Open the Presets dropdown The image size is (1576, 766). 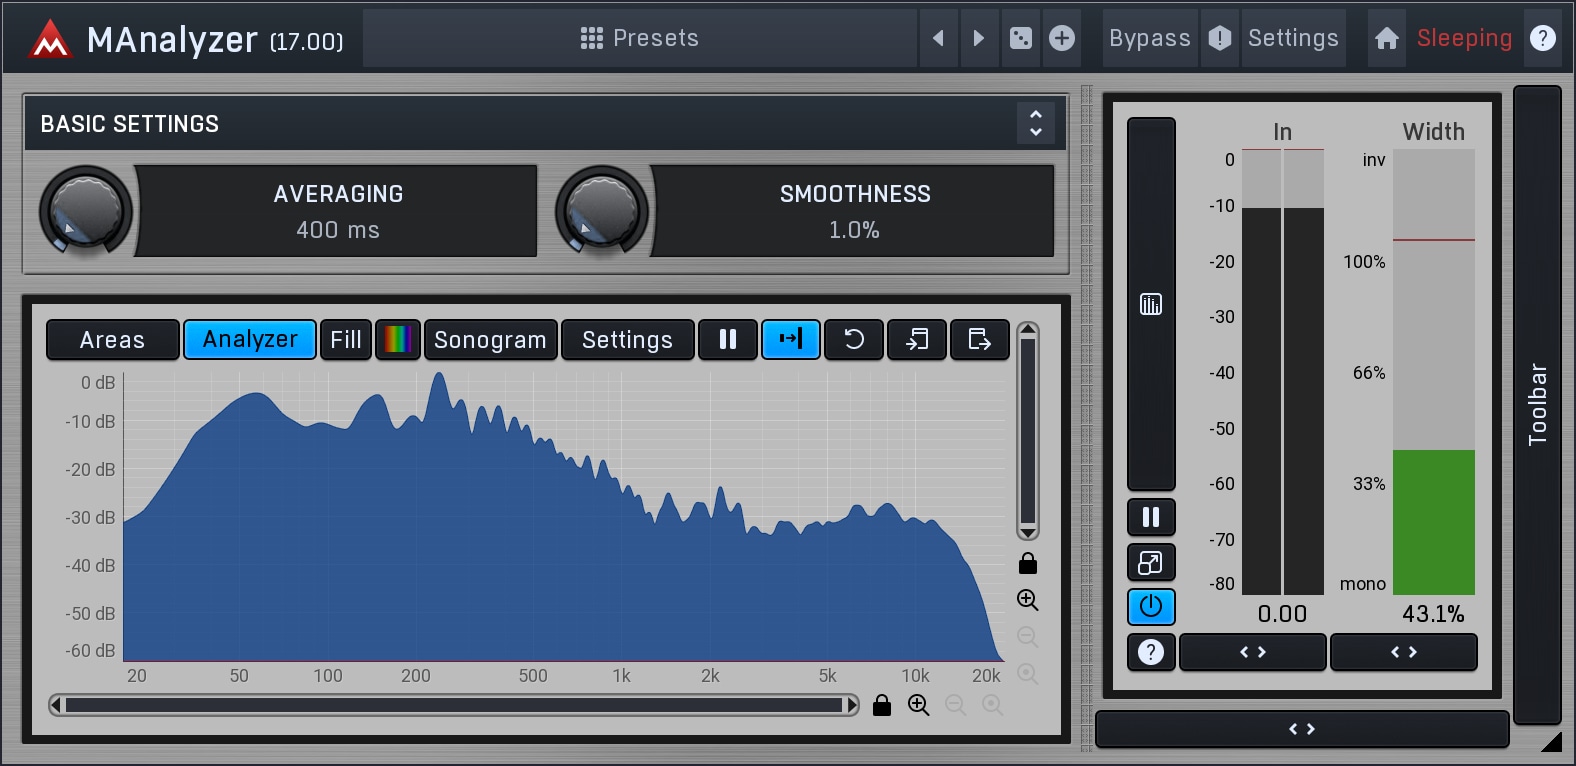pyautogui.click(x=640, y=38)
